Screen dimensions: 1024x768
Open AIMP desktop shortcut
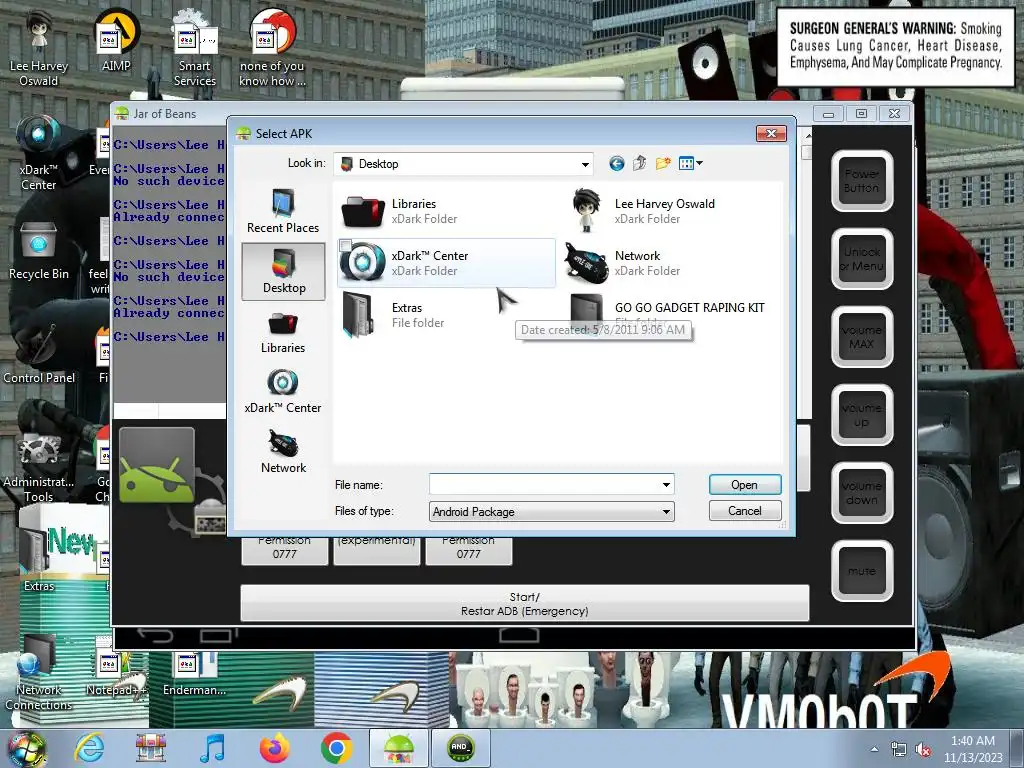116,40
